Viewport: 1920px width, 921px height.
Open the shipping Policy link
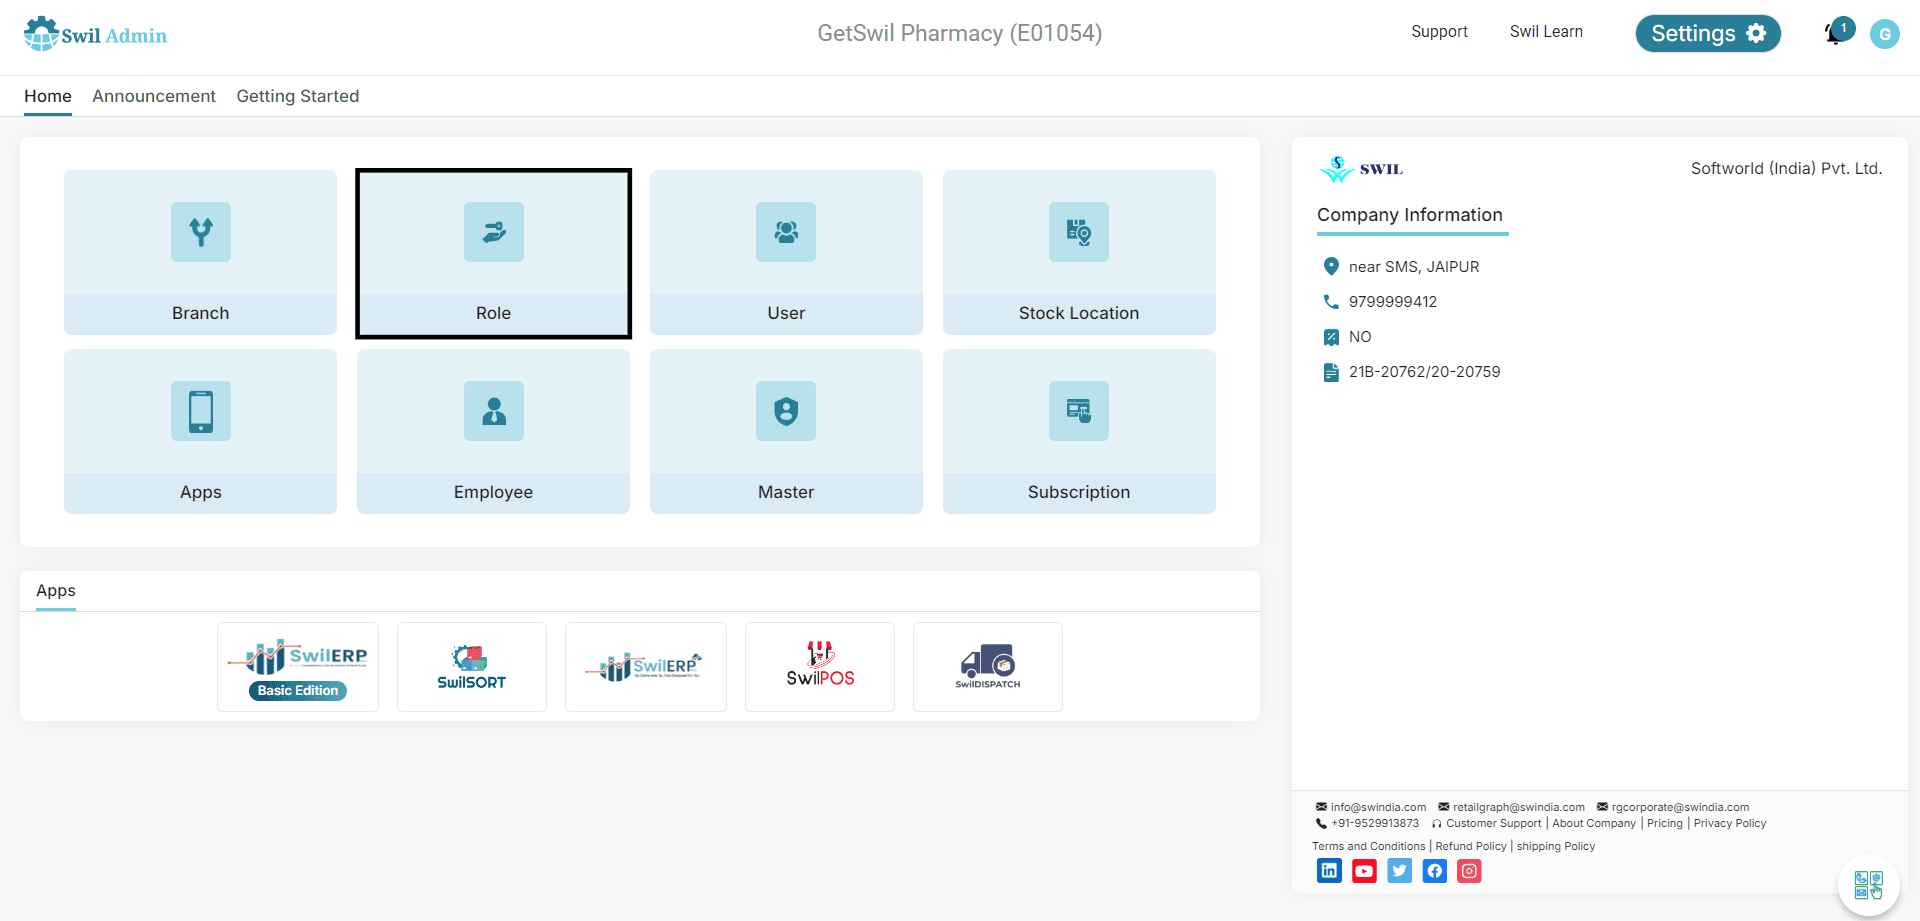(x=1556, y=846)
